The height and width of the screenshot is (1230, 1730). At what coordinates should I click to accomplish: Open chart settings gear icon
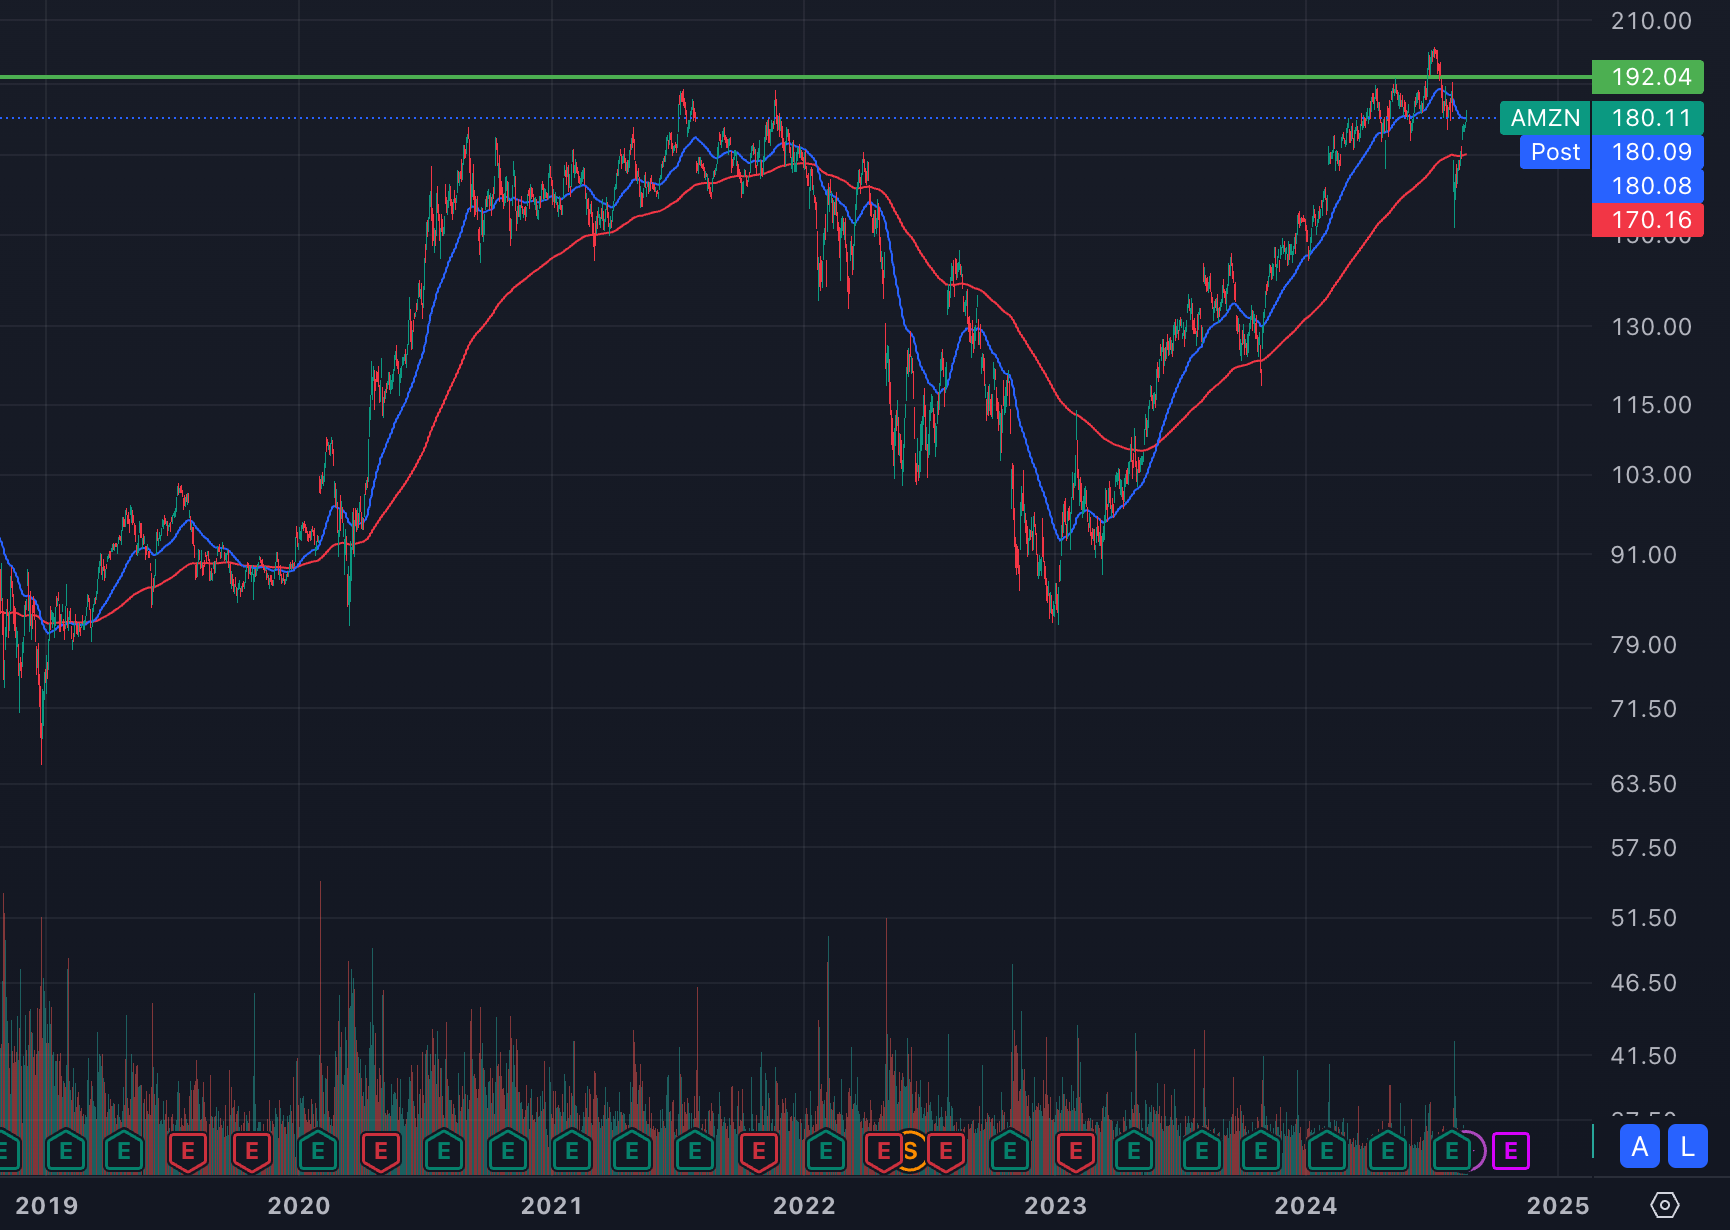coord(1665,1205)
